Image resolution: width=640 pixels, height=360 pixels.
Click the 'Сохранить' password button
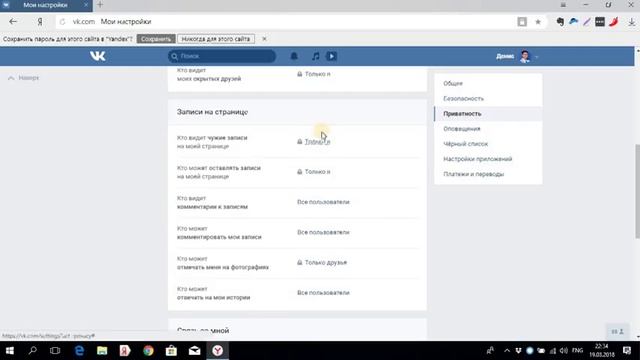click(156, 39)
